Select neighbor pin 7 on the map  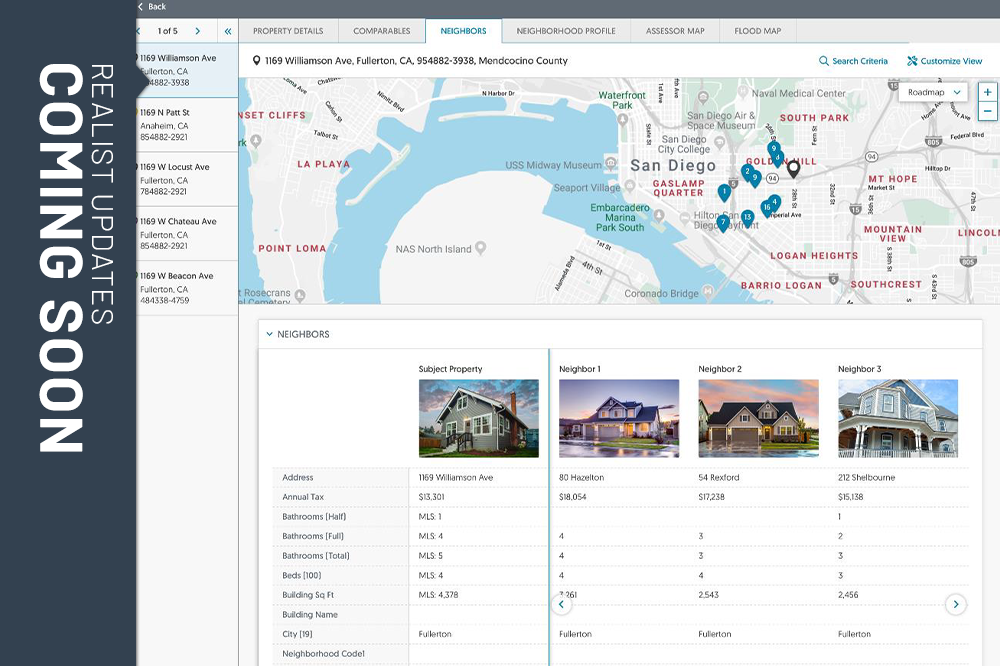click(x=723, y=223)
